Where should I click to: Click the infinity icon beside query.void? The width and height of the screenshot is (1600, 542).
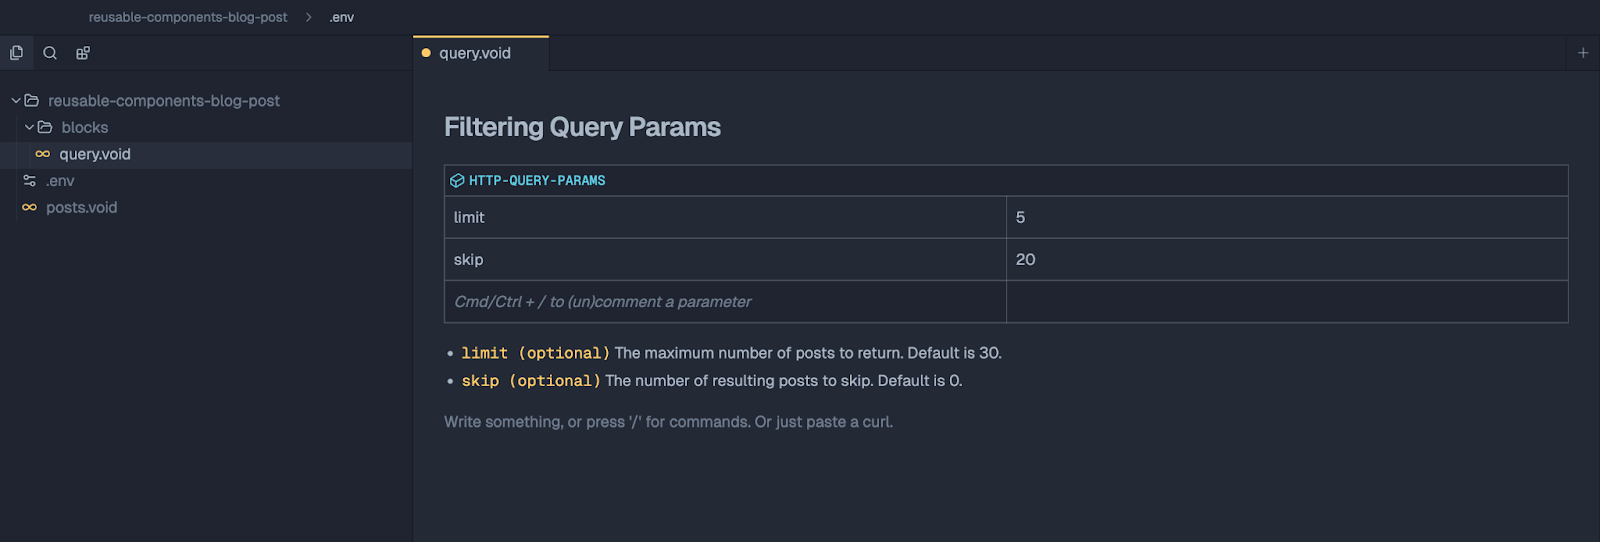(42, 154)
